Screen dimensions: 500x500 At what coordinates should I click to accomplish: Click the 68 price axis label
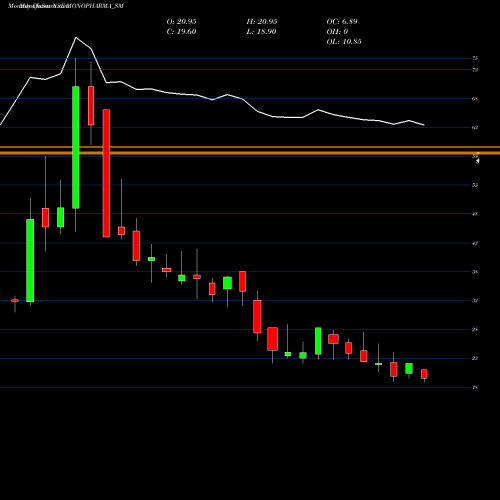coord(475,99)
